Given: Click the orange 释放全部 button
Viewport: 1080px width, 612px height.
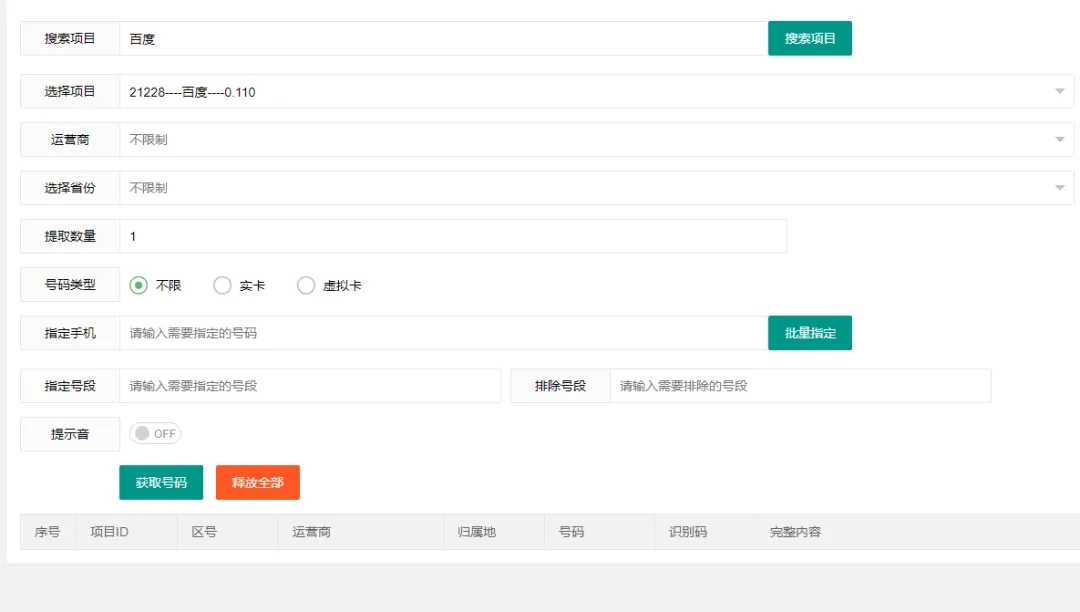Looking at the screenshot, I should (x=257, y=483).
